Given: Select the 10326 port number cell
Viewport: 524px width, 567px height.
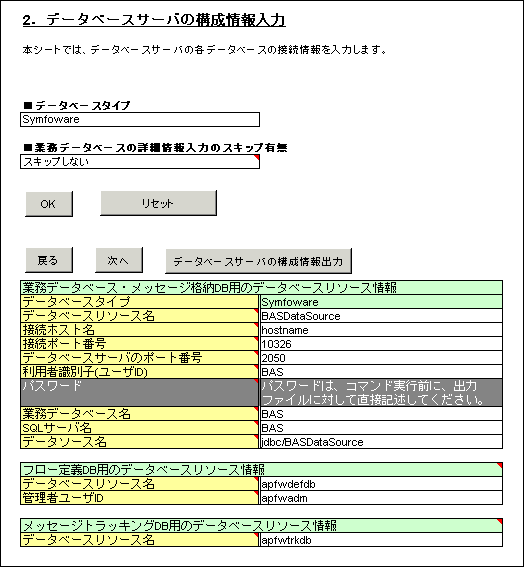Looking at the screenshot, I should [381, 344].
